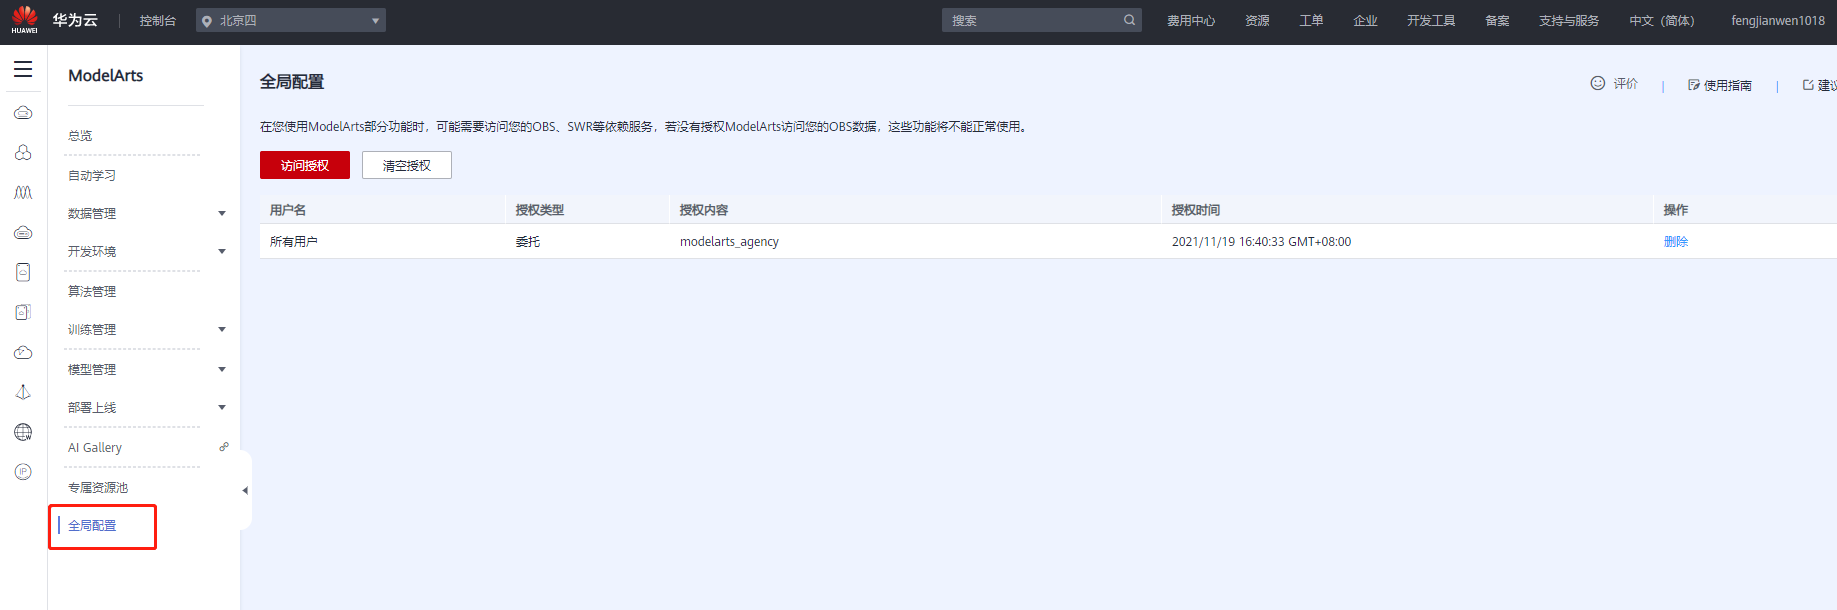Click the storage document icon in sidebar
This screenshot has height=610, width=1837.
pyautogui.click(x=23, y=272)
